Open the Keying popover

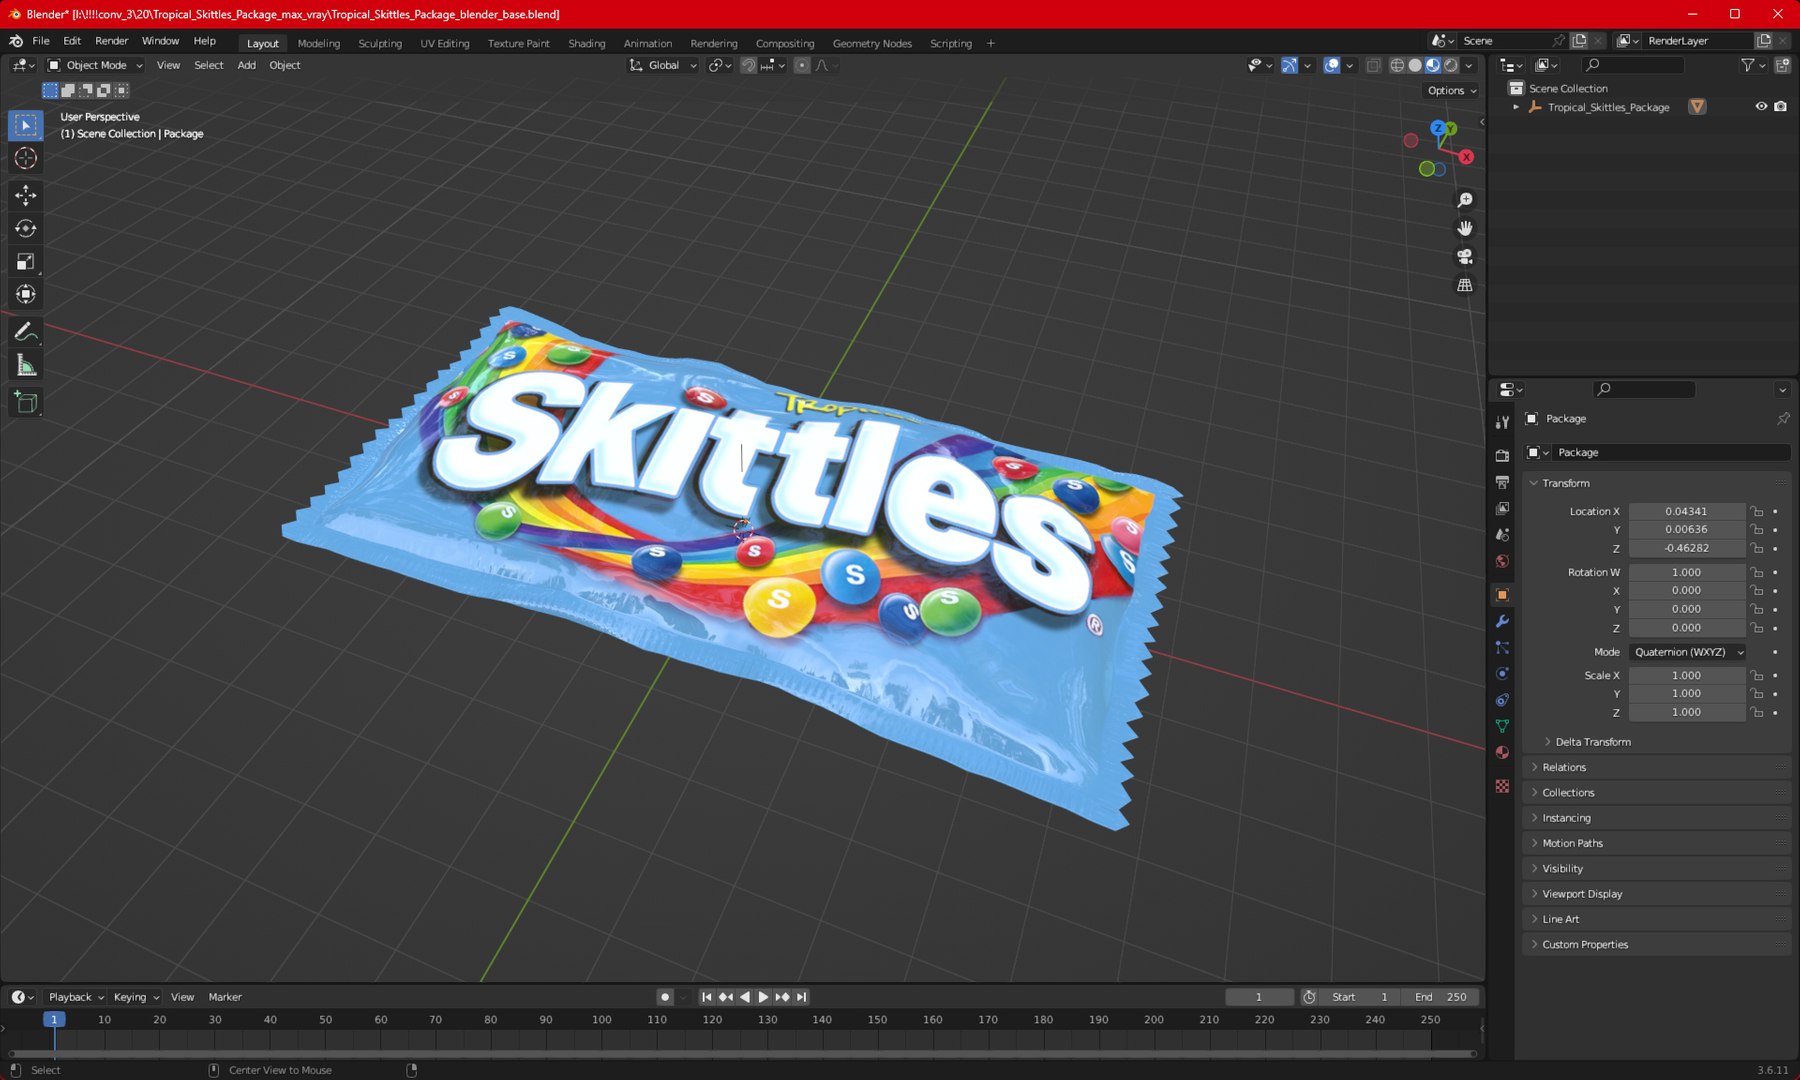pos(136,997)
